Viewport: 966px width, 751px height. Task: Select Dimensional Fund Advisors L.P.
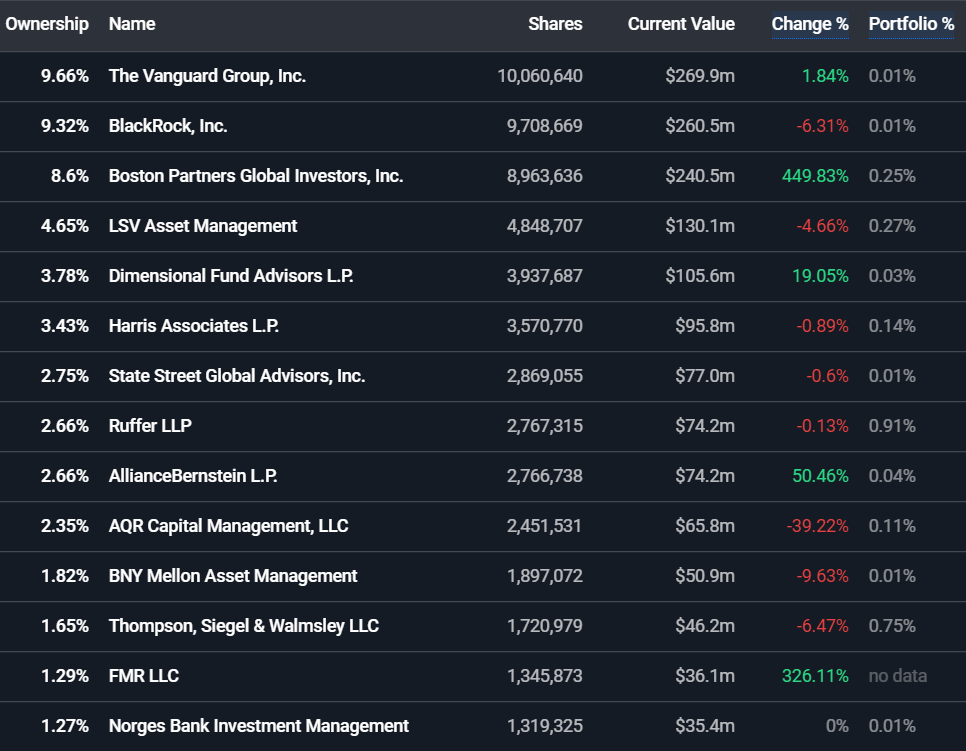tap(231, 275)
